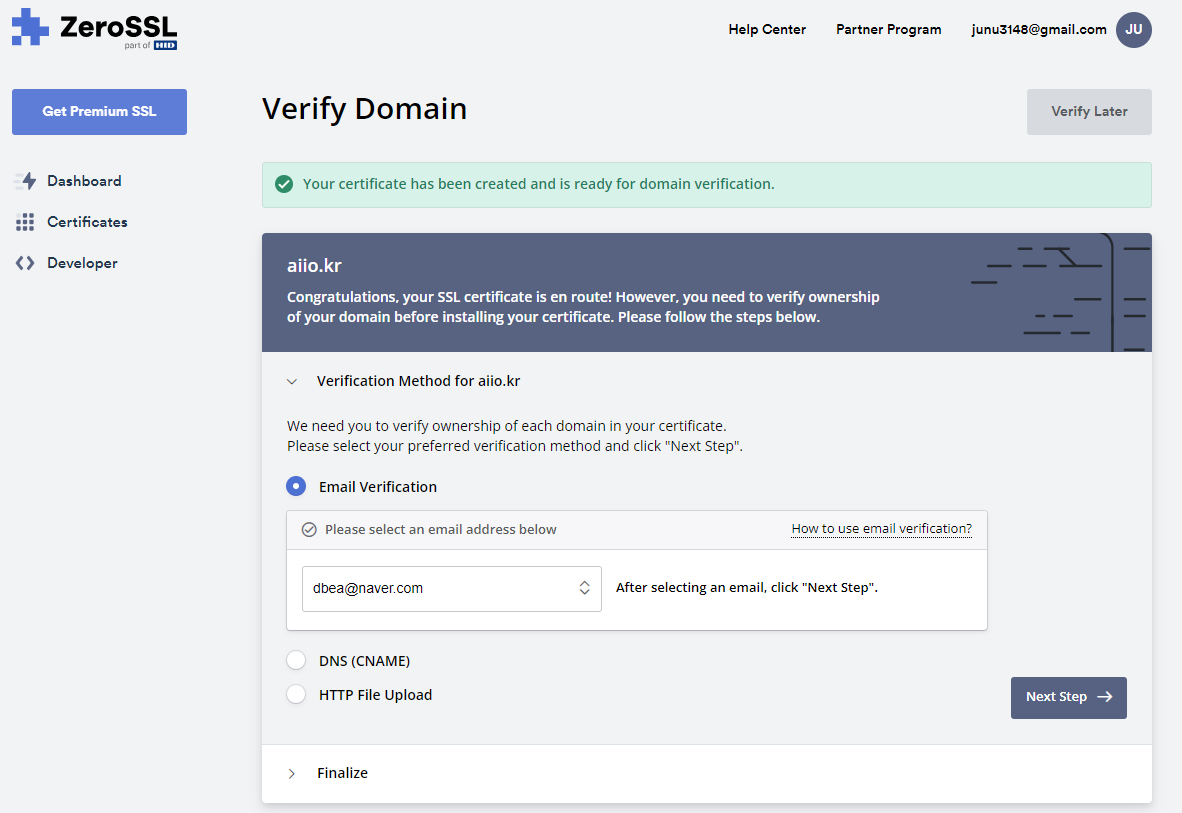Collapse the Verification Method section chevron

292,382
